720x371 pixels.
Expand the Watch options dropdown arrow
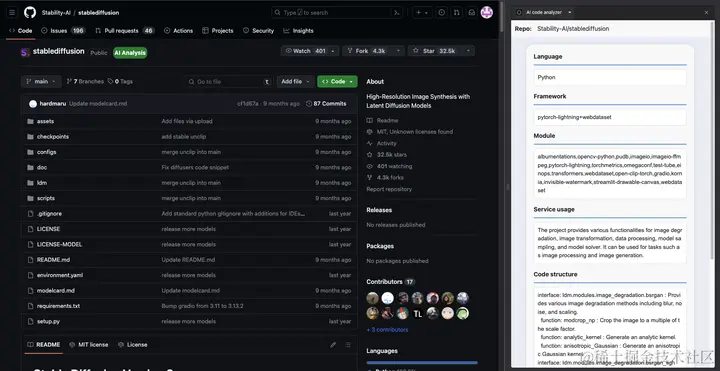tap(332, 51)
